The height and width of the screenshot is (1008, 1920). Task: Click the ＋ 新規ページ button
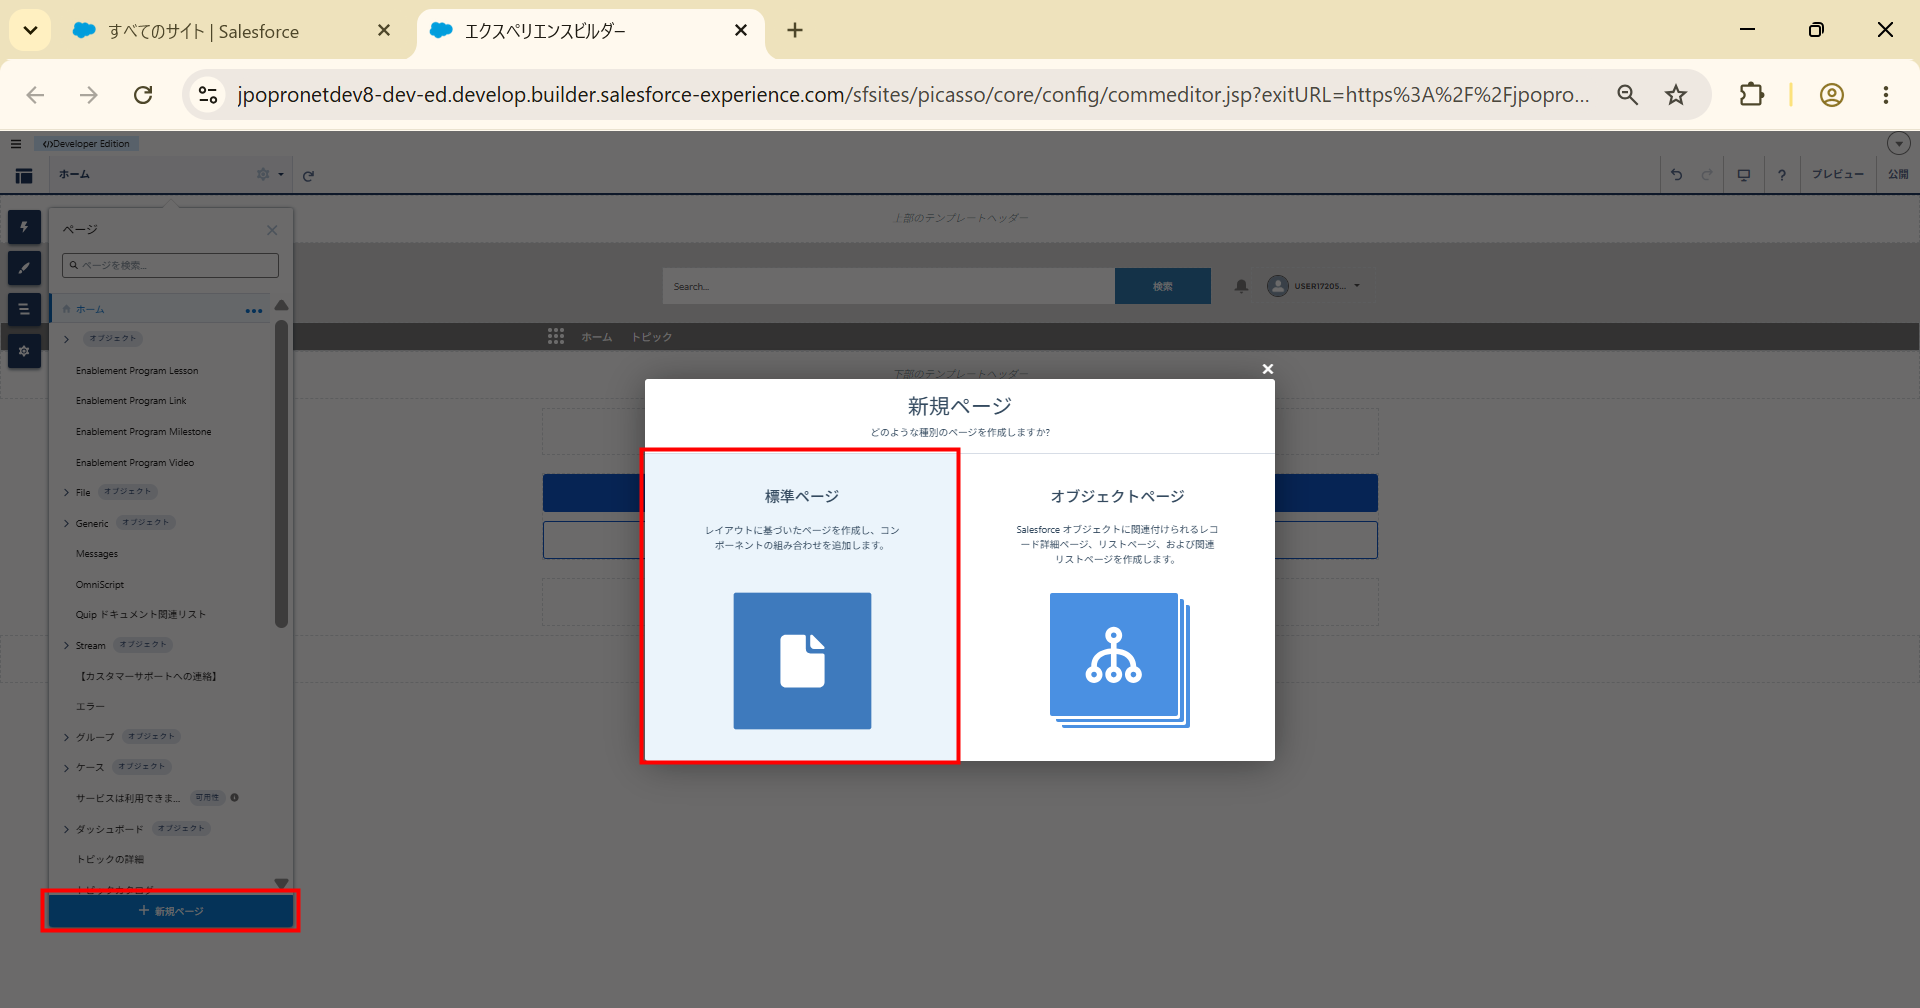point(171,911)
